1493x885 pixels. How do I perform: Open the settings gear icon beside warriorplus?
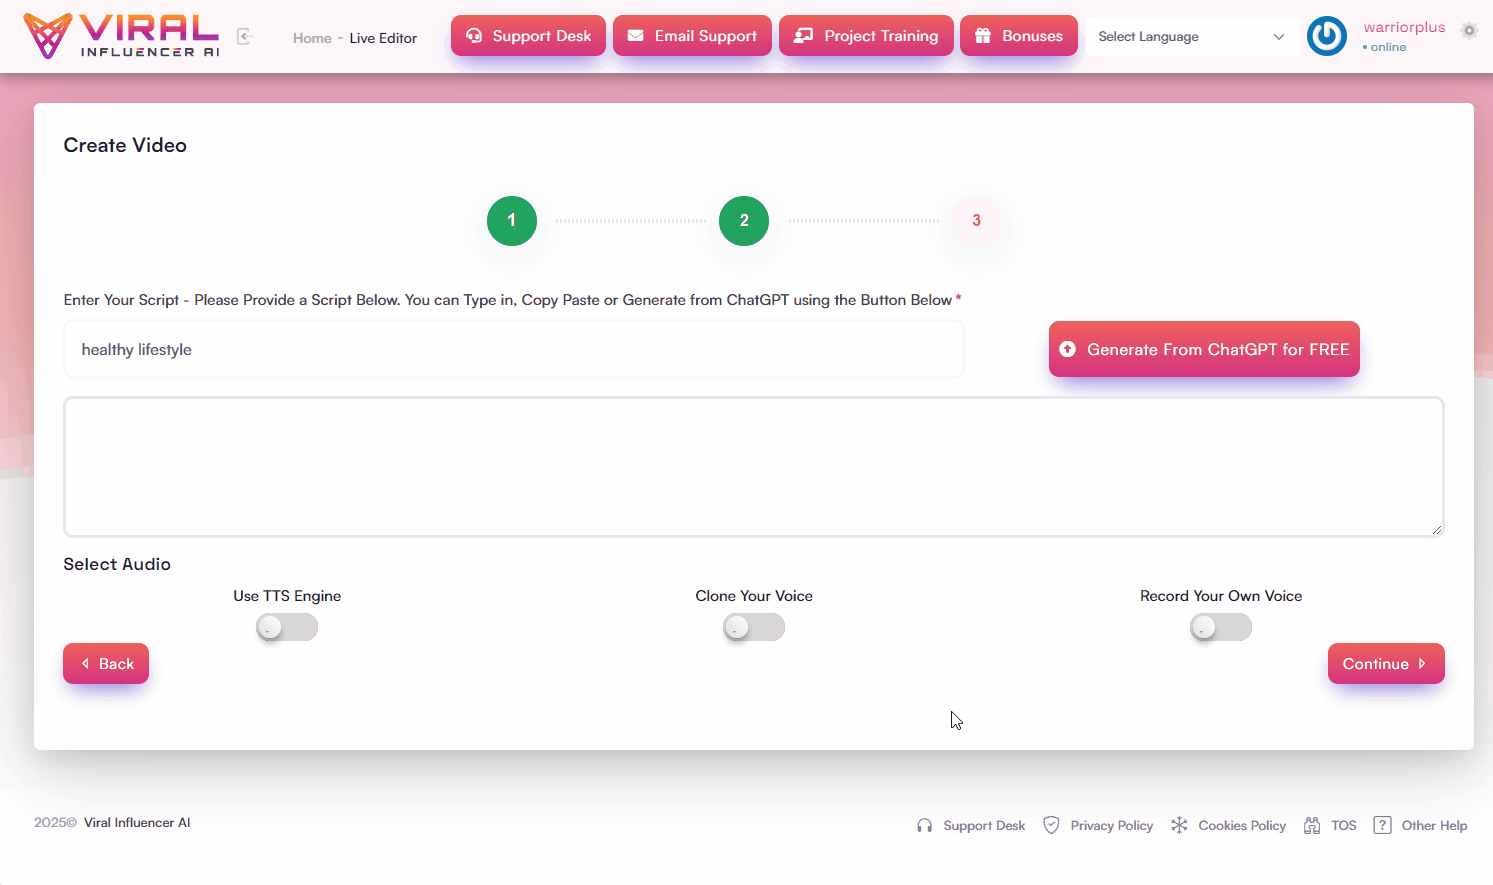[x=1469, y=30]
